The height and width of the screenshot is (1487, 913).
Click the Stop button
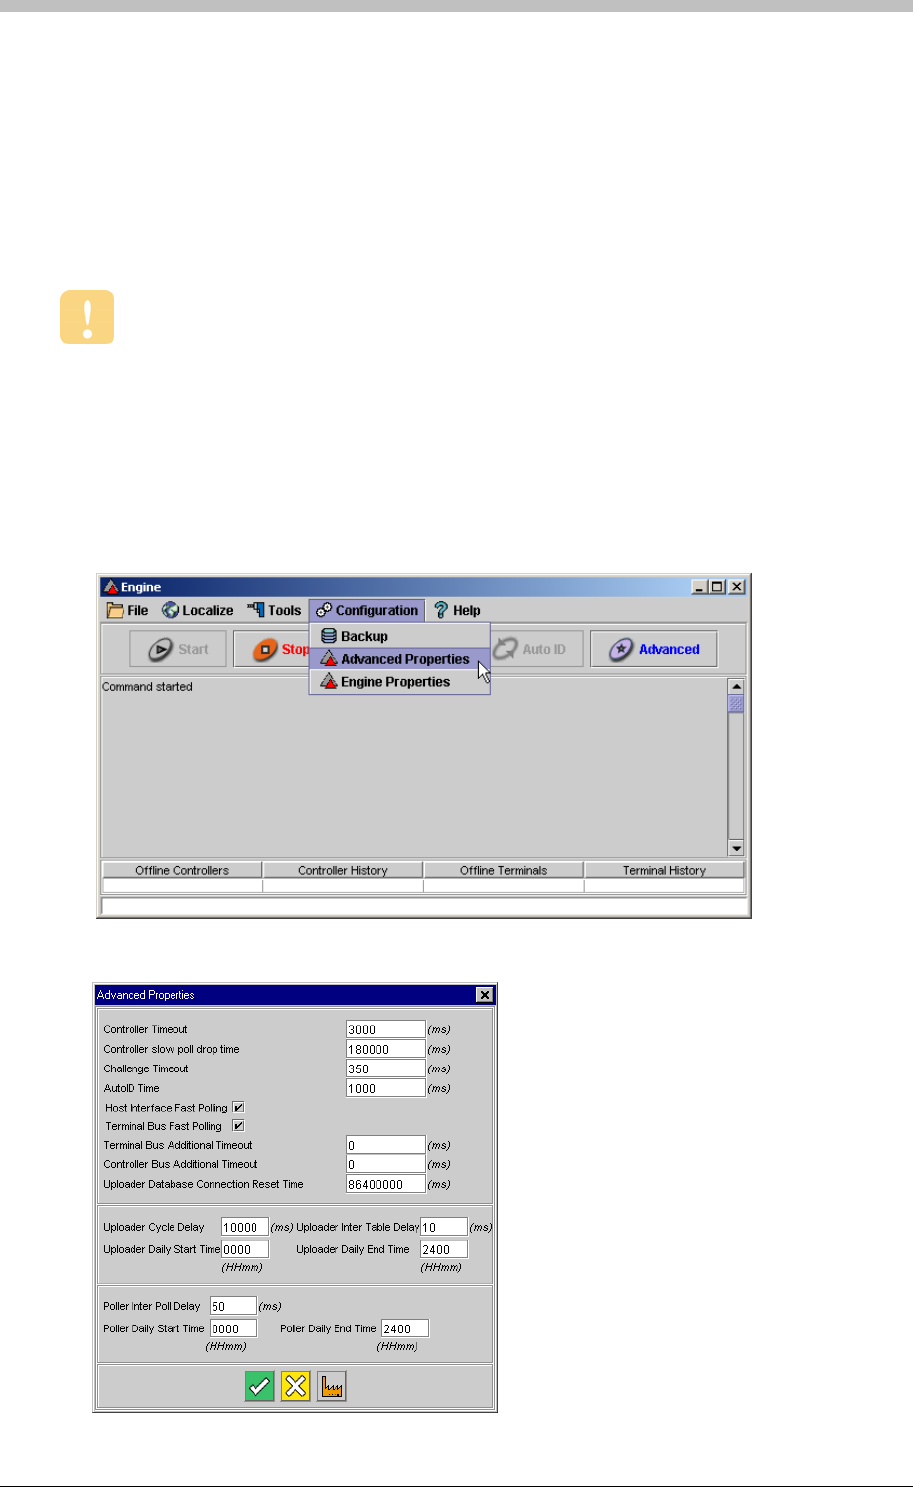pyautogui.click(x=272, y=649)
